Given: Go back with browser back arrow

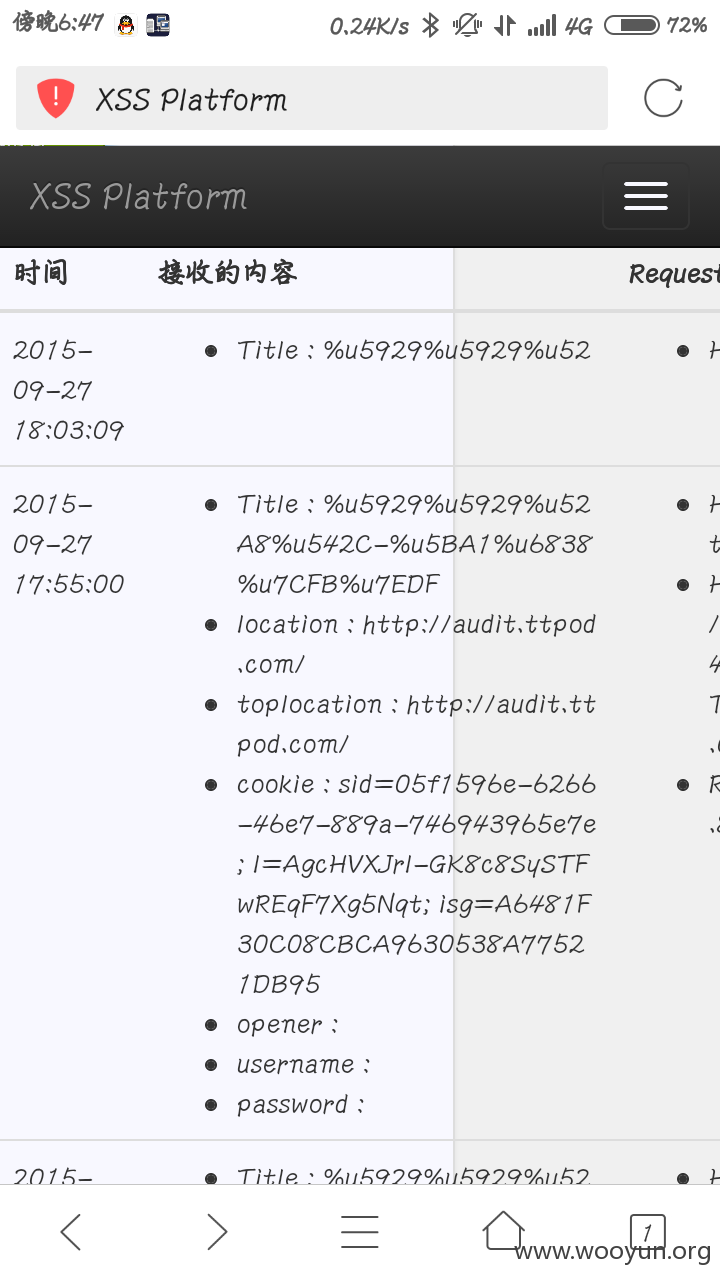Looking at the screenshot, I should click(70, 1232).
